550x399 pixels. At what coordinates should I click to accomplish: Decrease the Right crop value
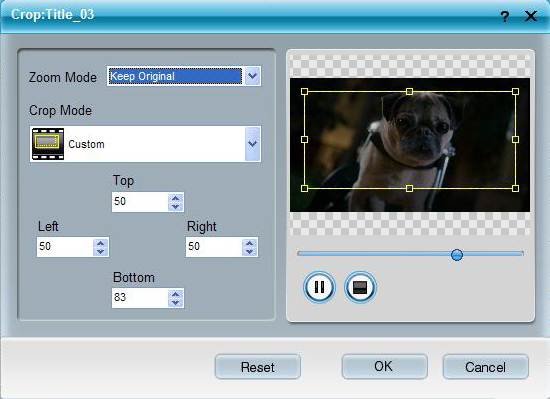(250, 251)
